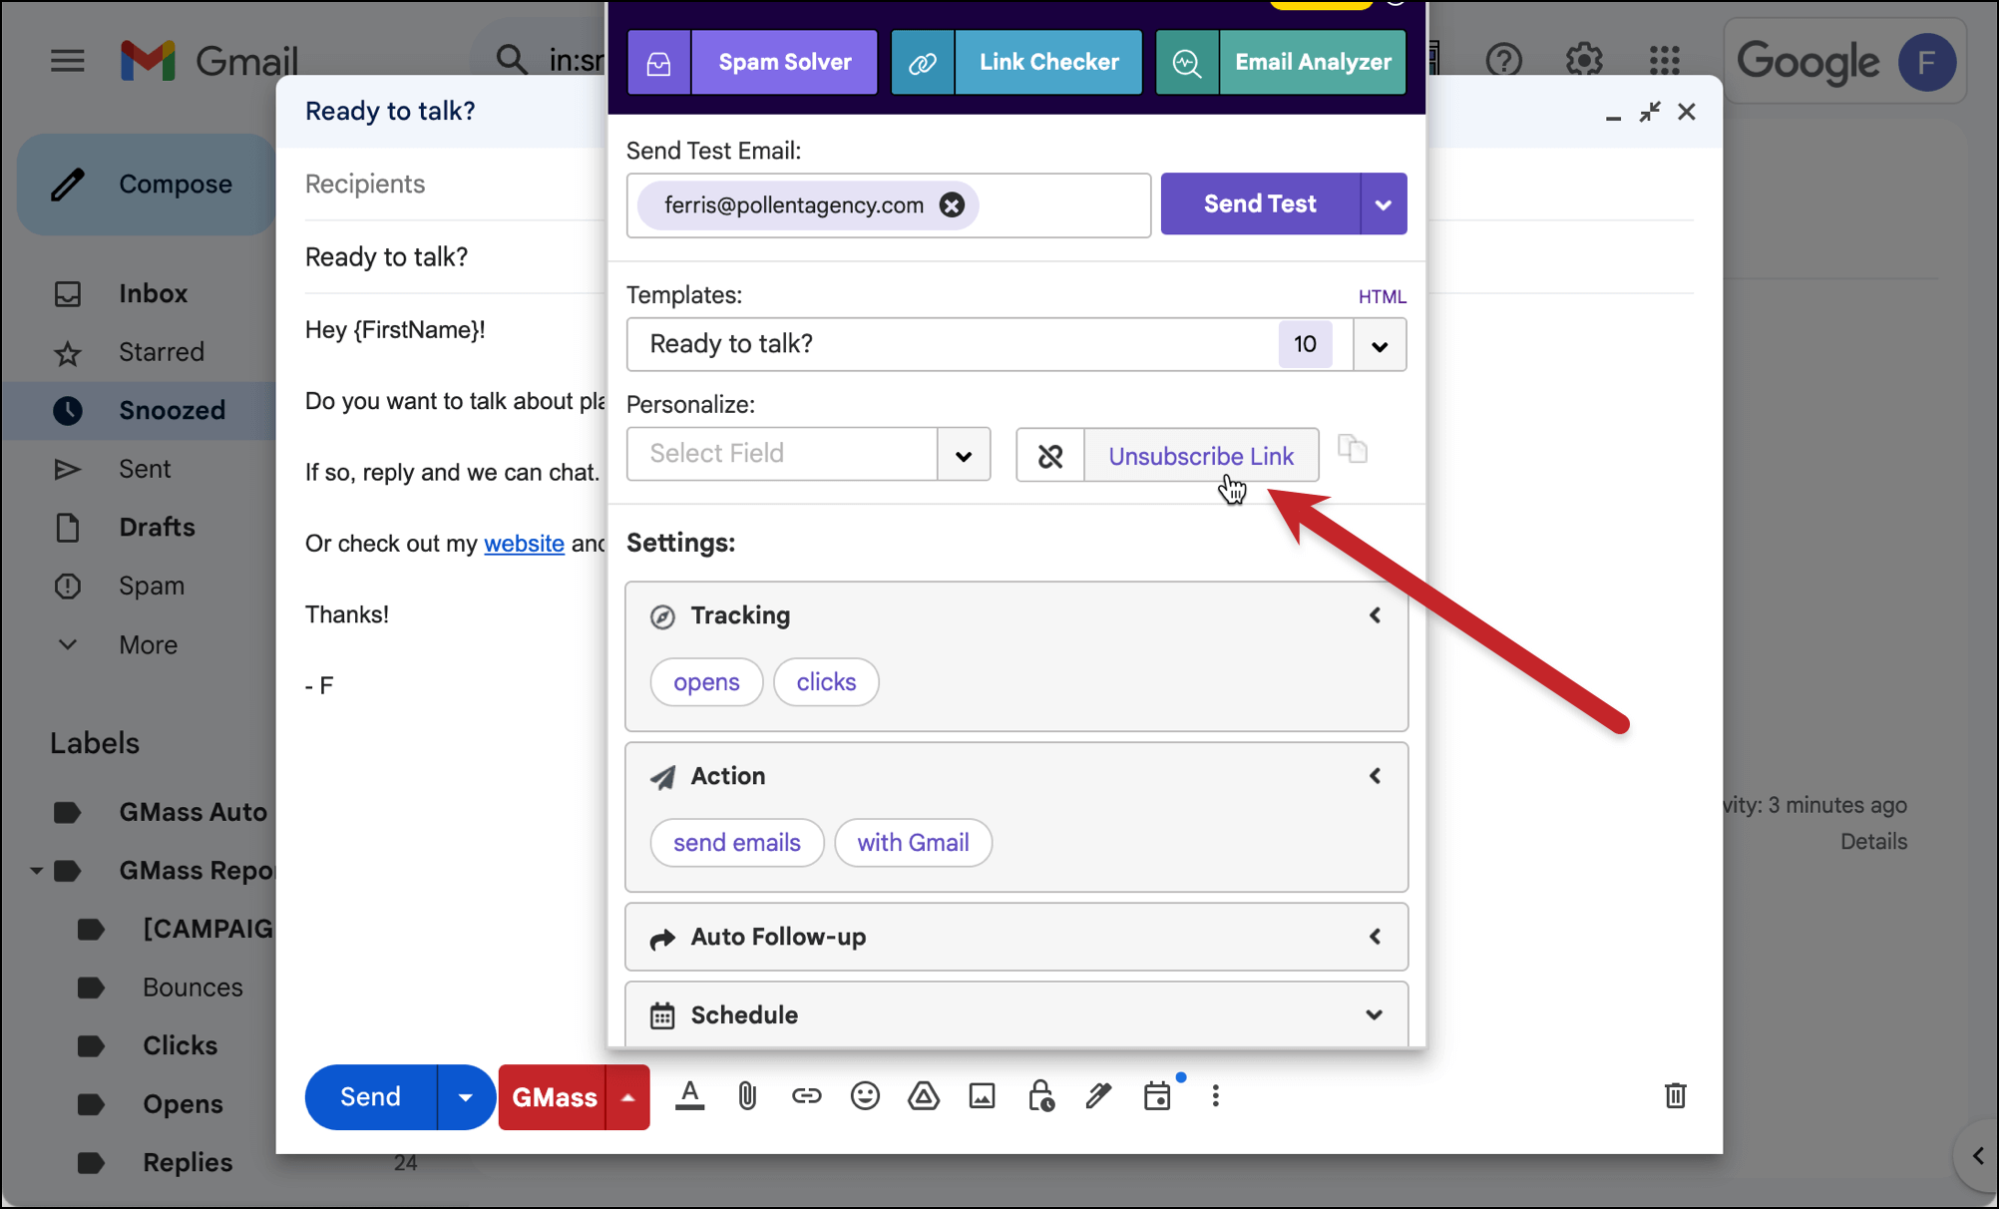The width and height of the screenshot is (1999, 1209).
Task: Open the Bounces label
Action: 192,988
